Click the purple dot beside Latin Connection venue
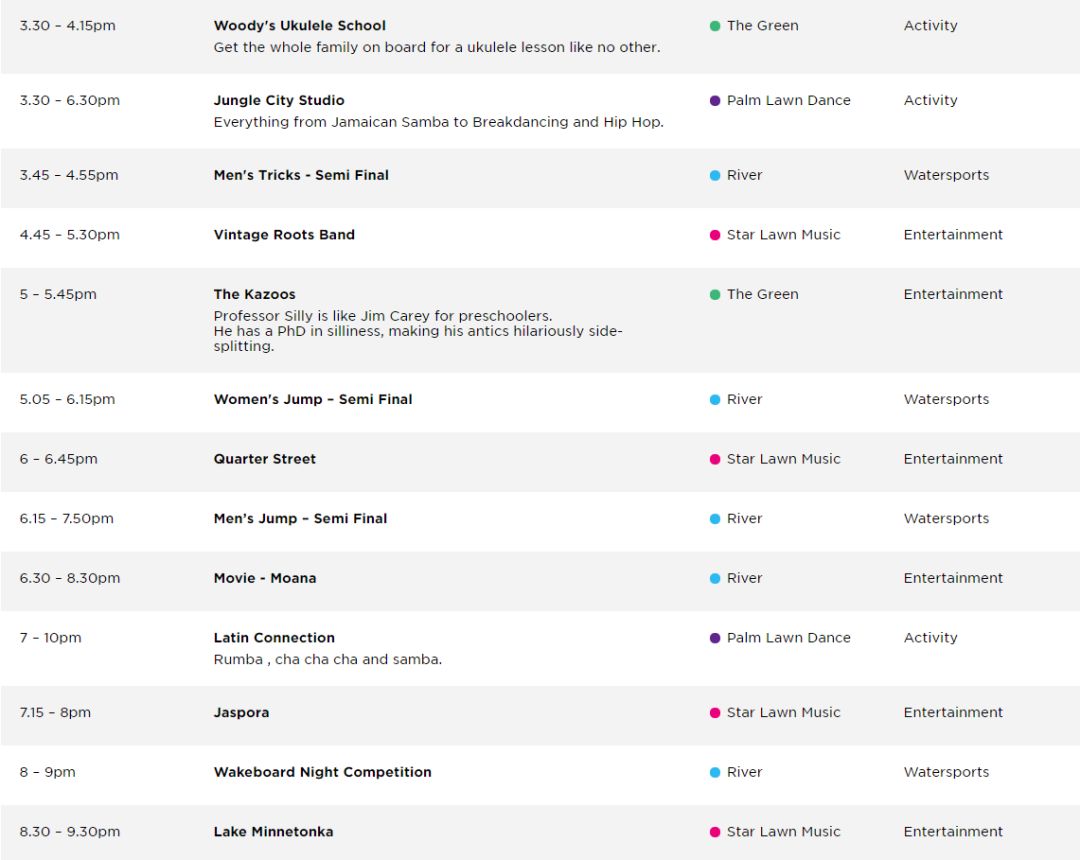 coord(715,638)
